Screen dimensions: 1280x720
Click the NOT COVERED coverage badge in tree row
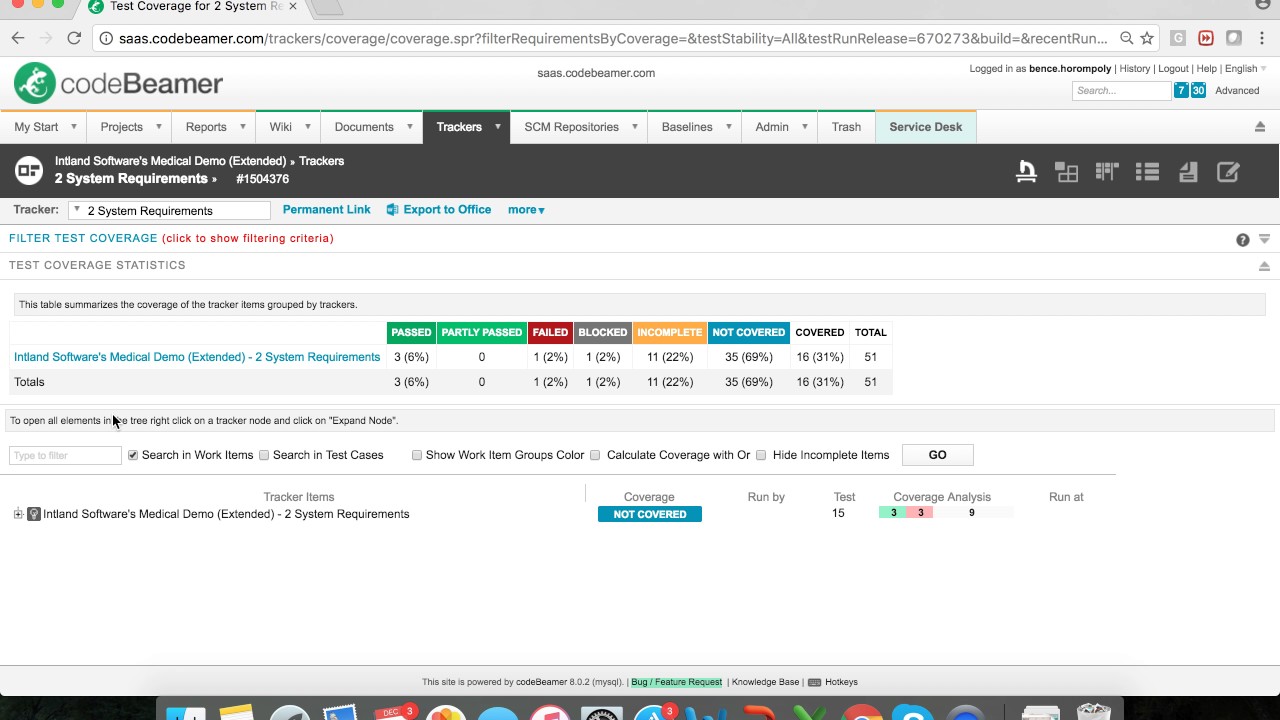tap(650, 514)
